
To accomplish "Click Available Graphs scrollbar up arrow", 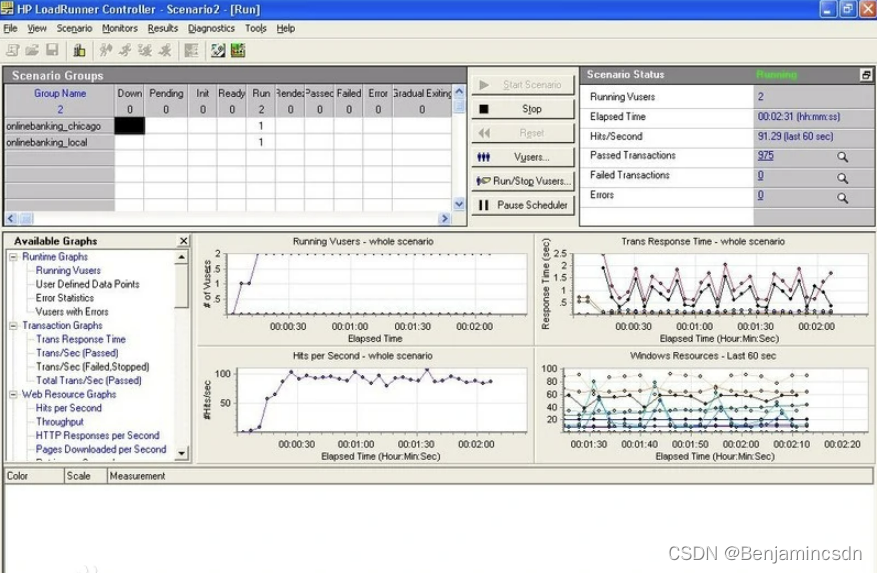I will tap(181, 257).
